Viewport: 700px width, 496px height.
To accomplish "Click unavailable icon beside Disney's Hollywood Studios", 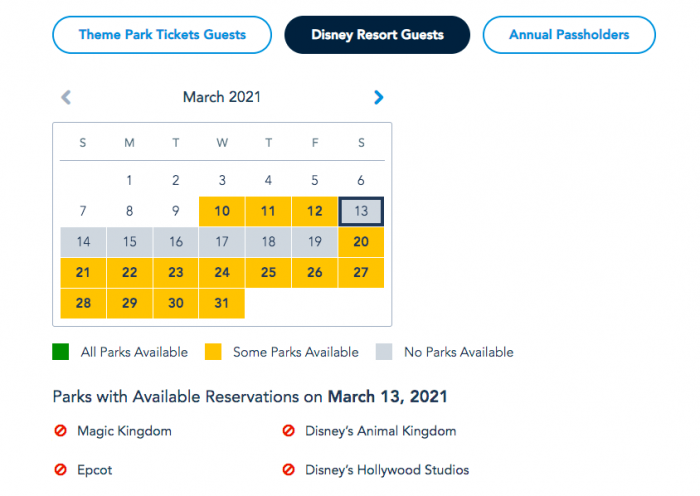I will [288, 469].
